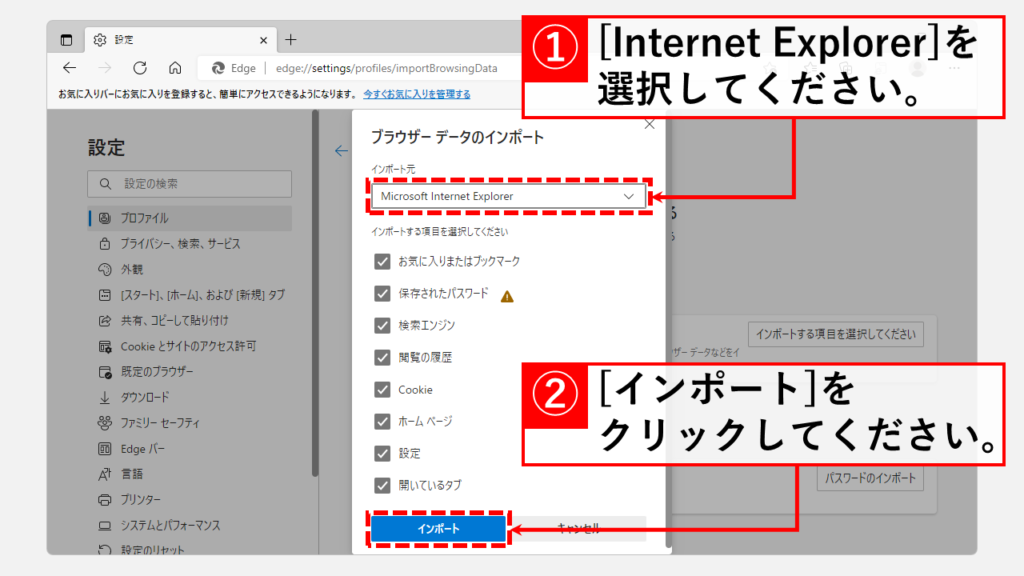Reload the page with refresh icon
This screenshot has height=576, width=1024.
click(140, 68)
